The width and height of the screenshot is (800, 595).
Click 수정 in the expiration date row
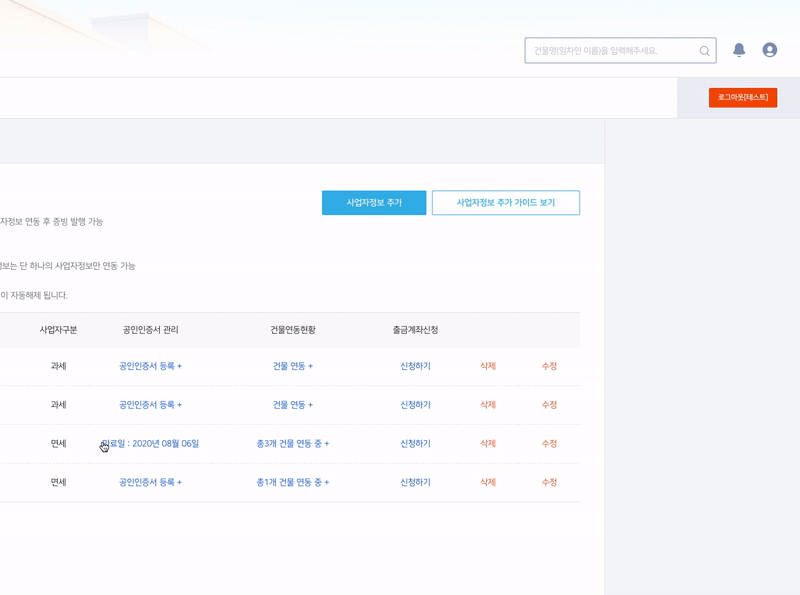coord(549,443)
